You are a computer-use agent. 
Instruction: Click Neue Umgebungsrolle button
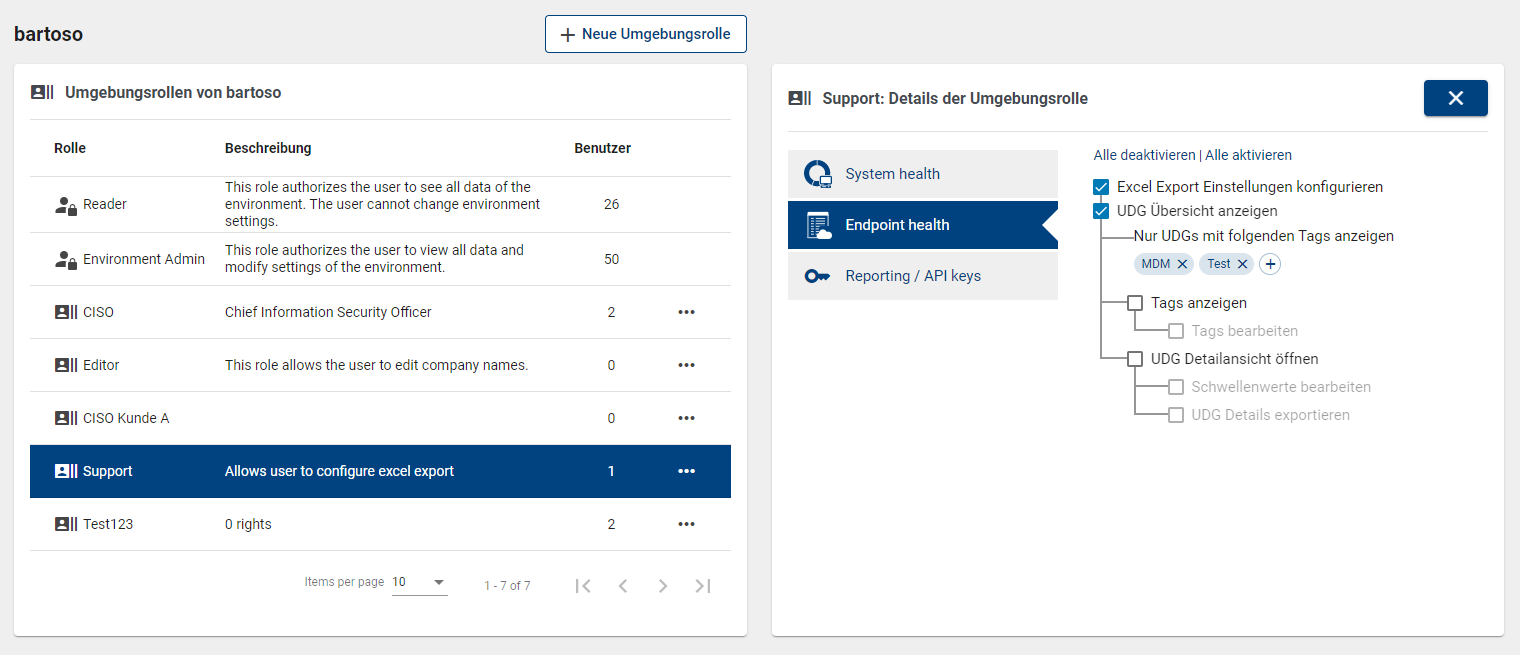[646, 34]
